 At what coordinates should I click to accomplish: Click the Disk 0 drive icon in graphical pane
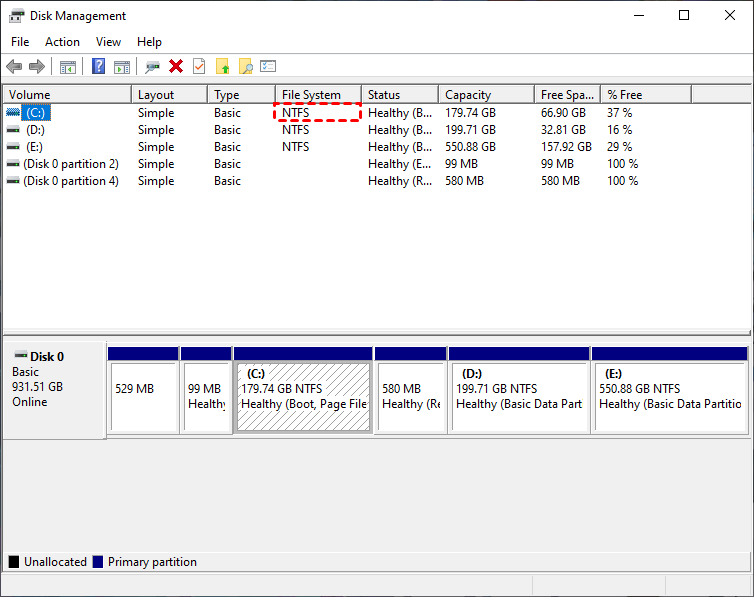click(x=21, y=356)
